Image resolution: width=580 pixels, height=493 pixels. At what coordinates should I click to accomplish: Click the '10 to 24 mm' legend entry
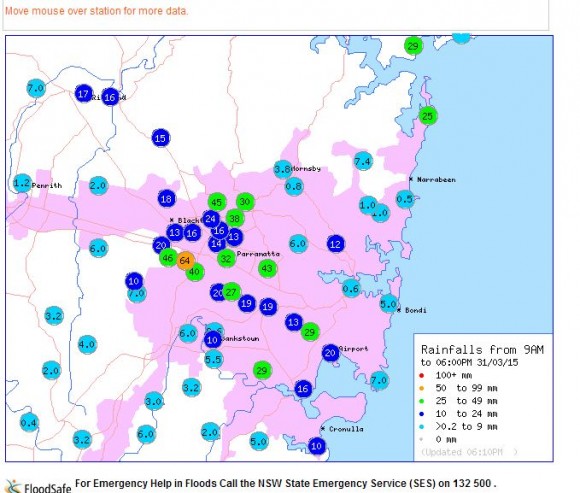tap(466, 414)
